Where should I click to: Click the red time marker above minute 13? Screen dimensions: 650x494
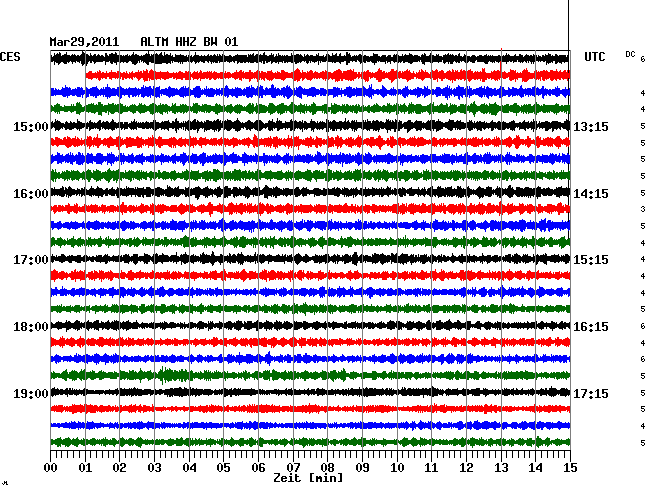point(501,60)
